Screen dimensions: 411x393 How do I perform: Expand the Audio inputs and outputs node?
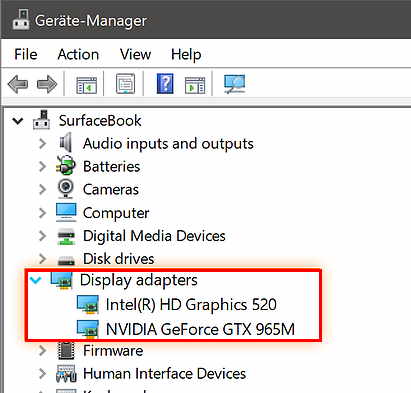point(42,144)
